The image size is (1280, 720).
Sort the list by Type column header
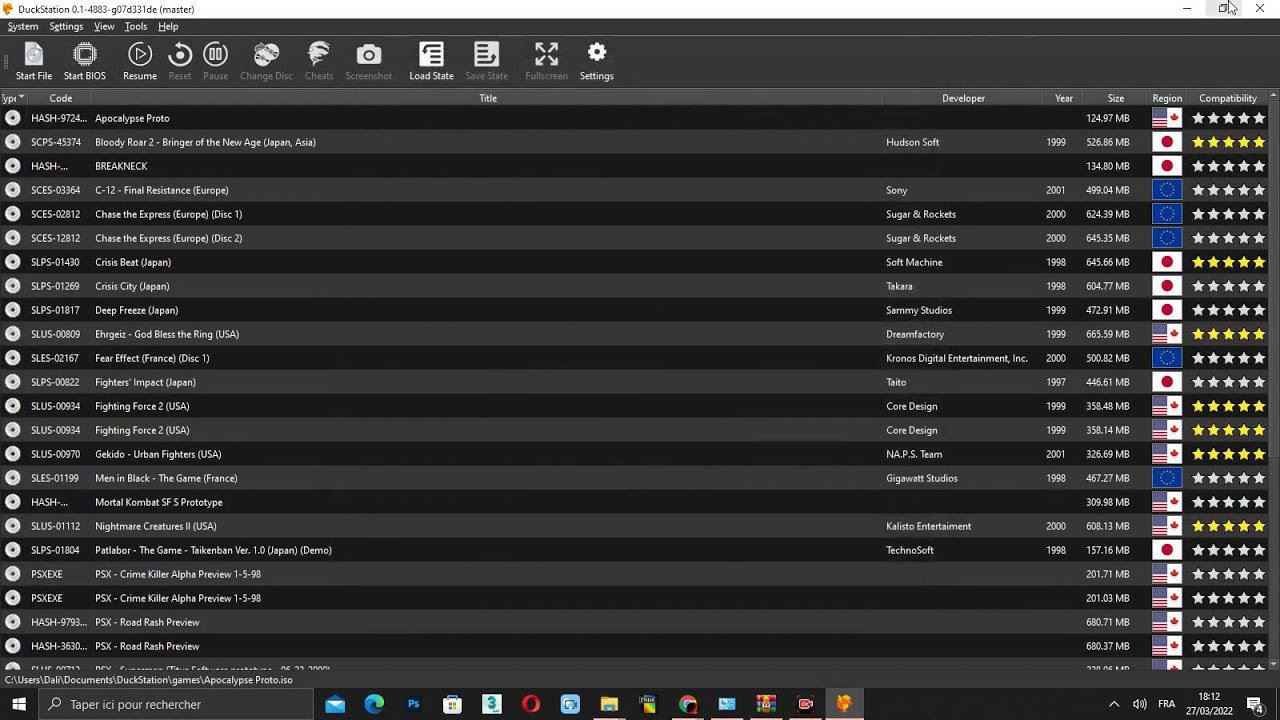click(12, 98)
